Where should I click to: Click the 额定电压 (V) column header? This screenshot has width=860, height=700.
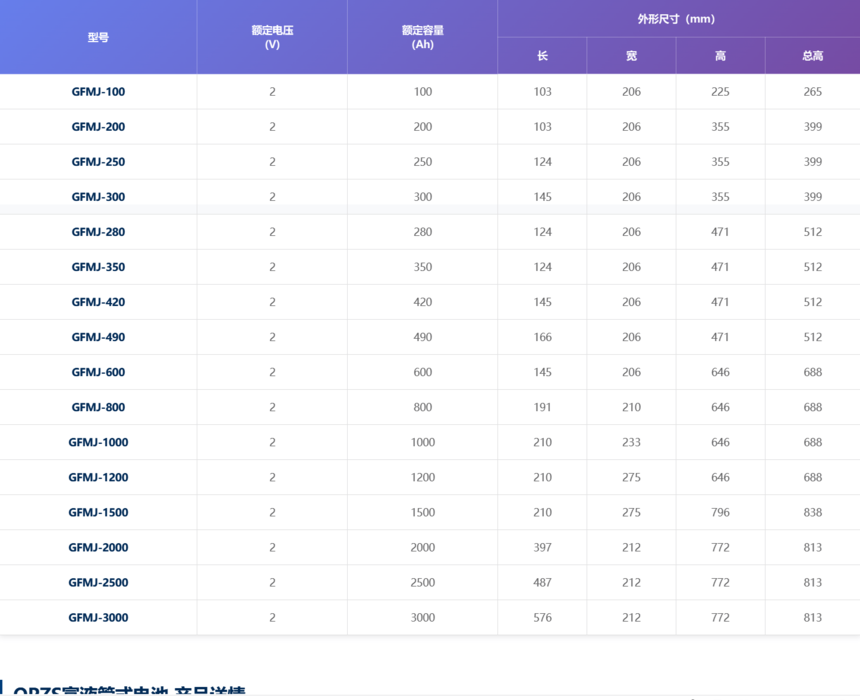point(272,37)
